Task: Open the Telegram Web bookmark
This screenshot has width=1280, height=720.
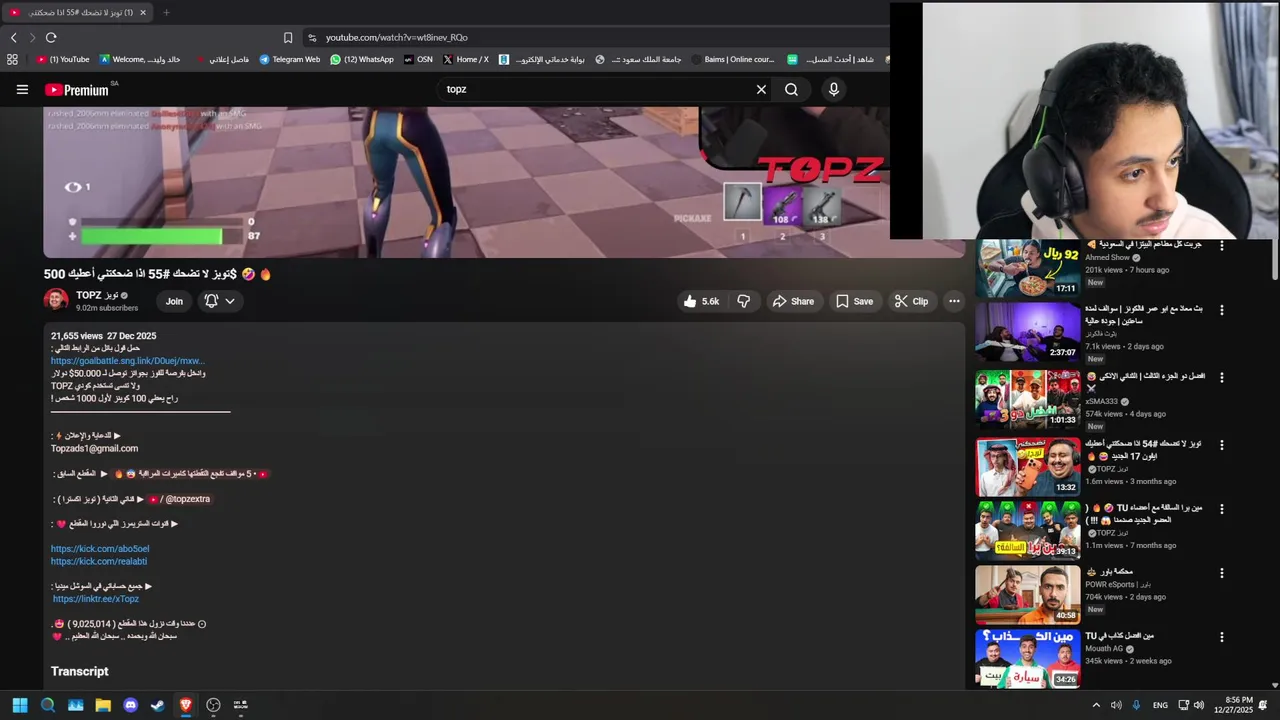Action: [290, 59]
